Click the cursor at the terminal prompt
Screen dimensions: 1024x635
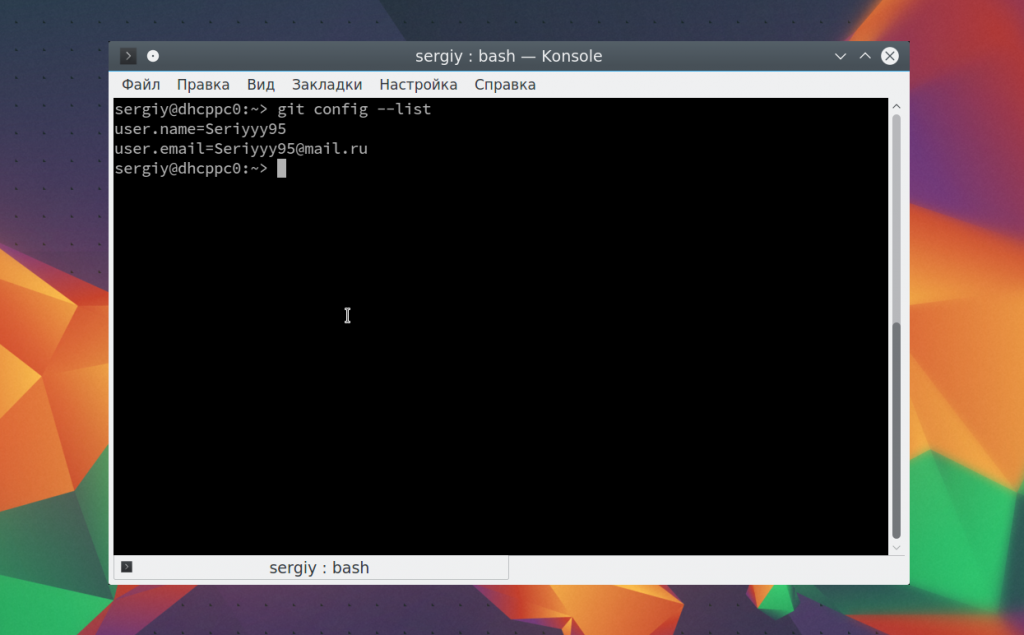coord(282,169)
